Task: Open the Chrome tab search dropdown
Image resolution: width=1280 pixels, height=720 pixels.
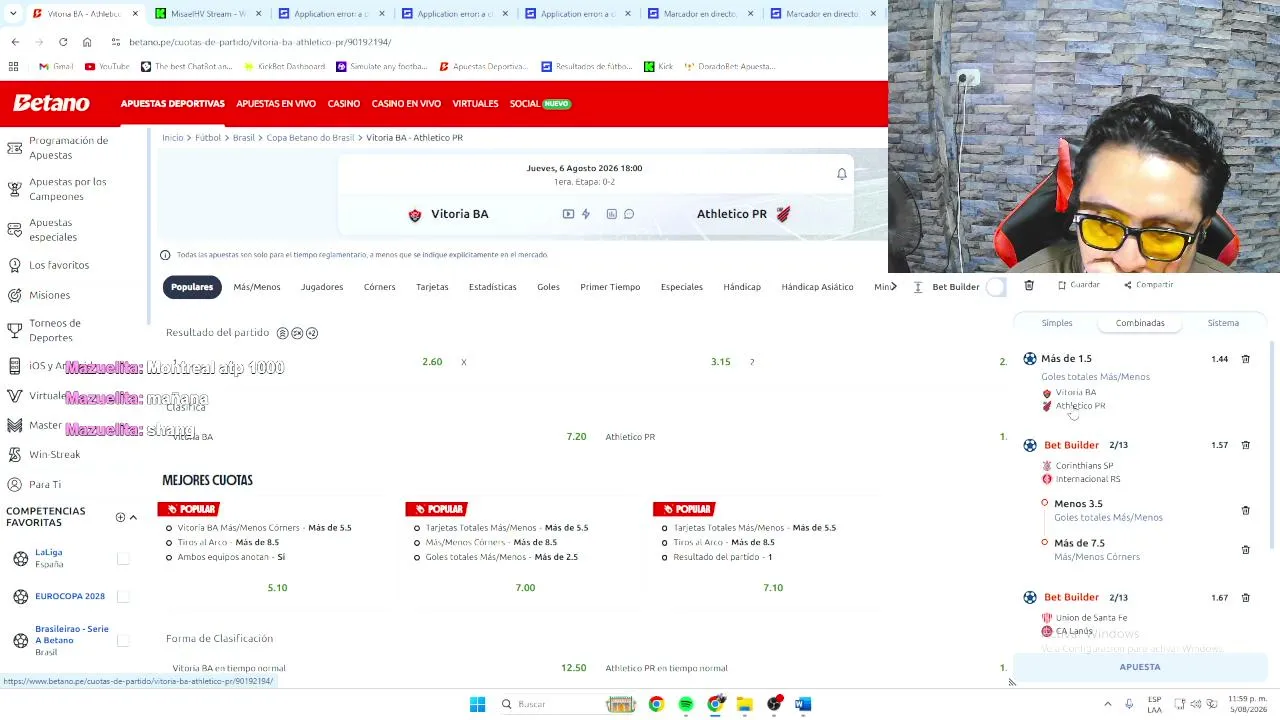Action: pos(13,14)
